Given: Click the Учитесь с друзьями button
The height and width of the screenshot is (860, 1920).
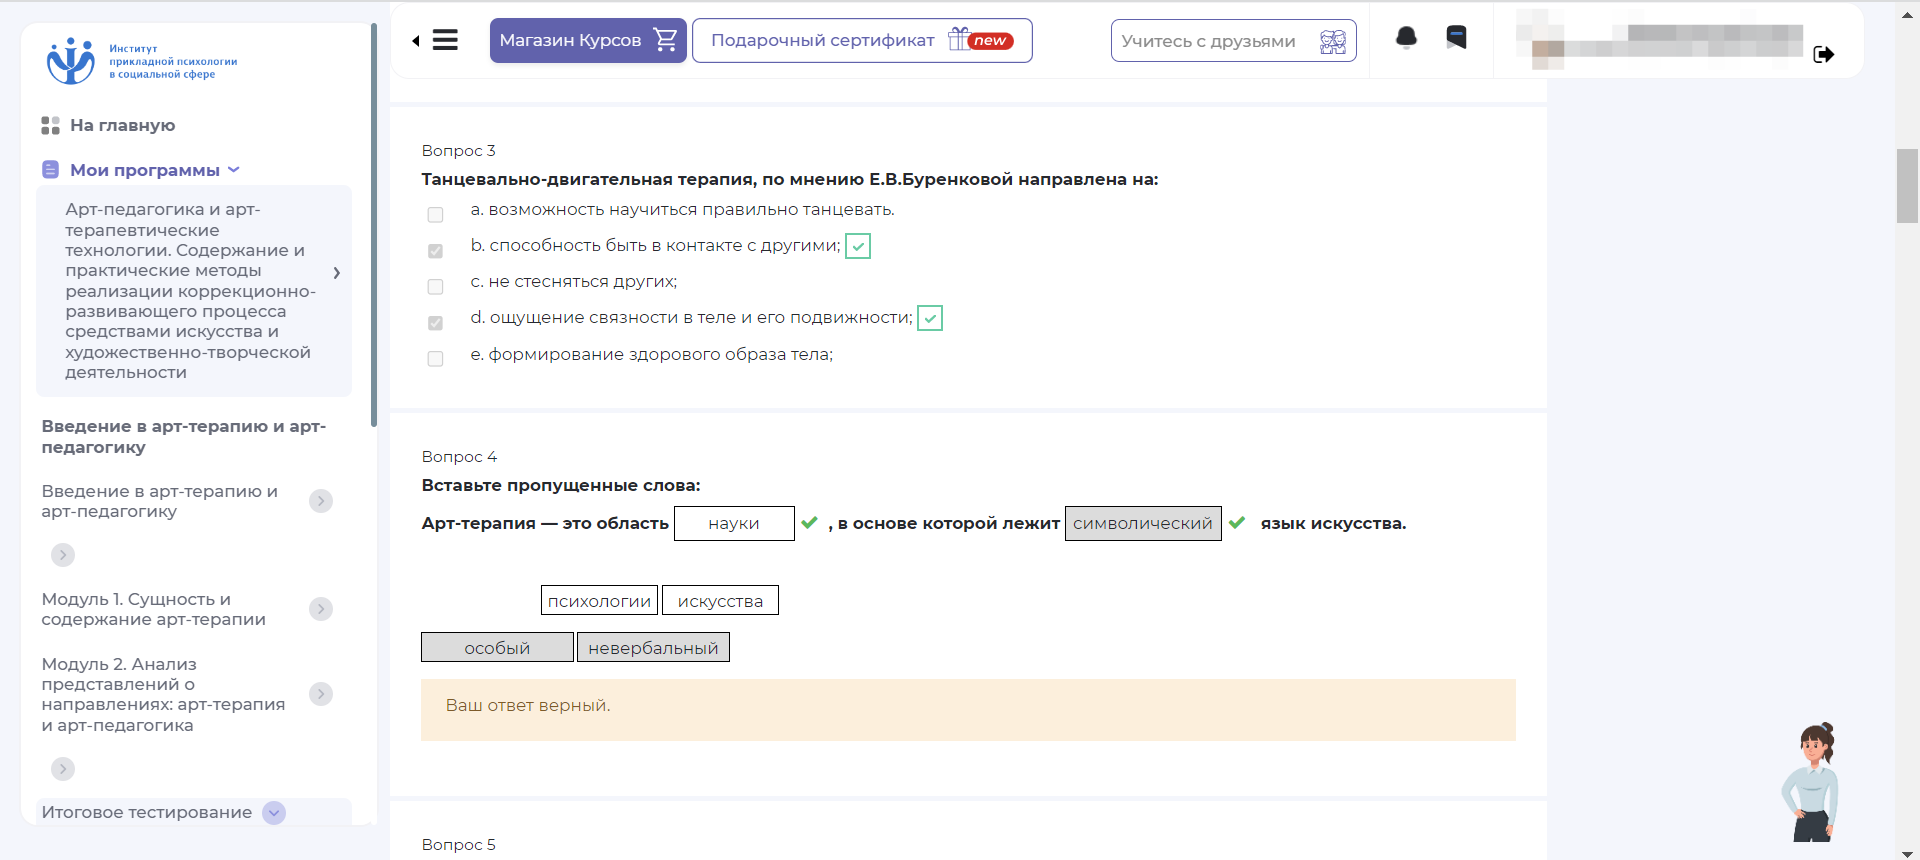Looking at the screenshot, I should tap(1233, 41).
